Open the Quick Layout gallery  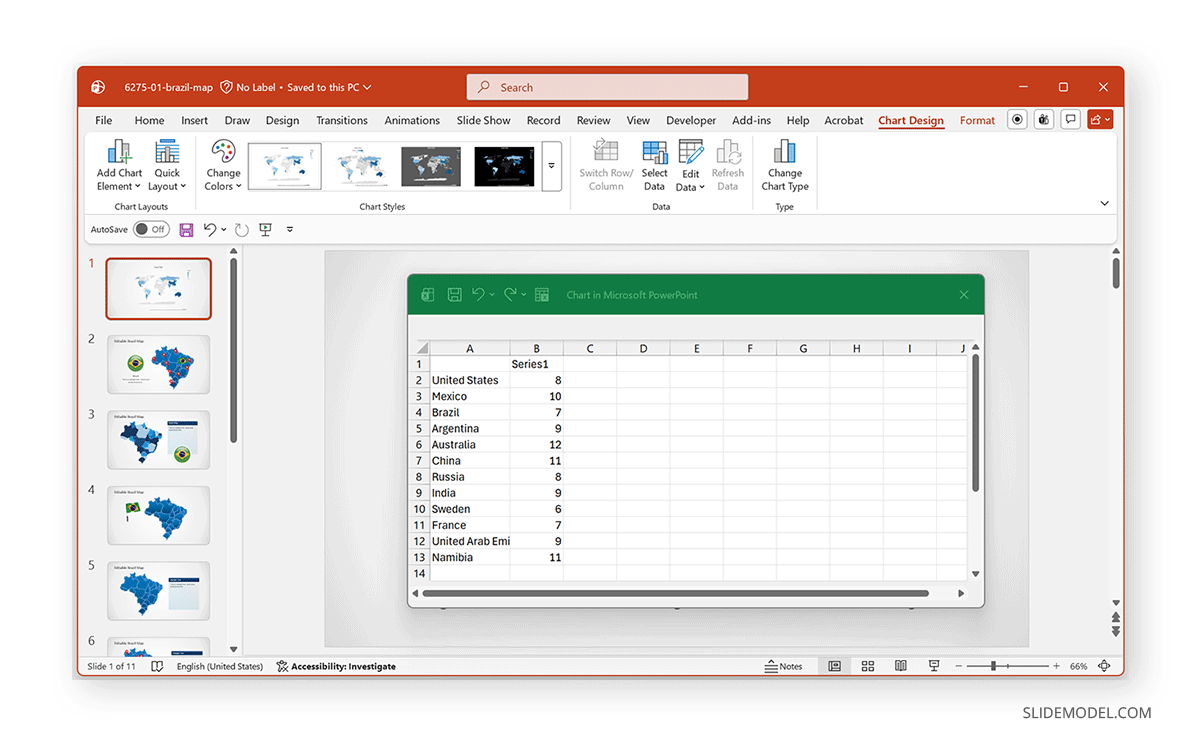tap(167, 165)
